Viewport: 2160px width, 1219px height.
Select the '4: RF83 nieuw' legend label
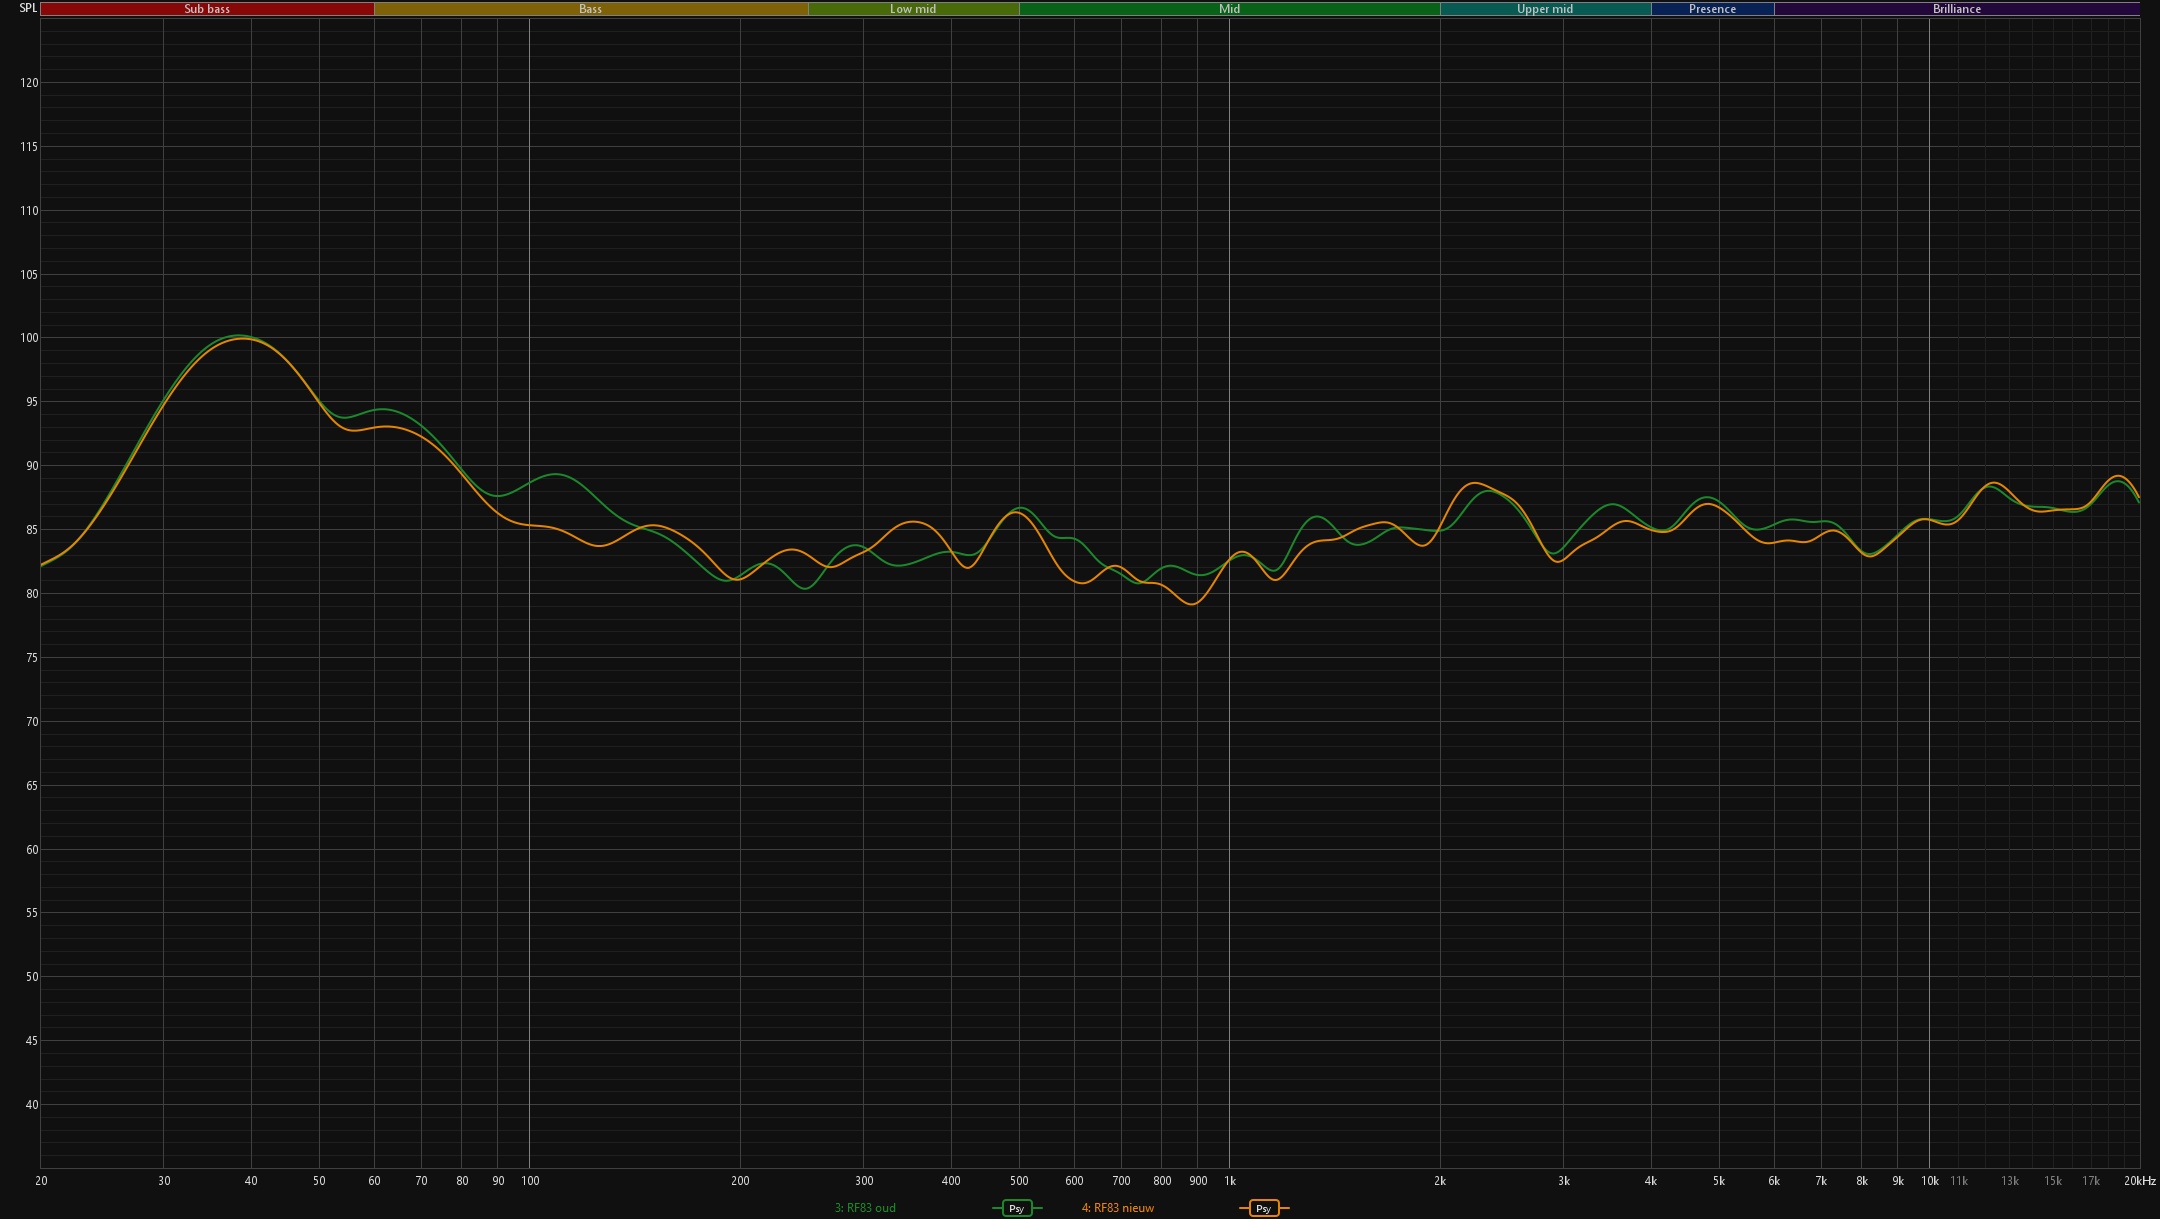point(1118,1208)
